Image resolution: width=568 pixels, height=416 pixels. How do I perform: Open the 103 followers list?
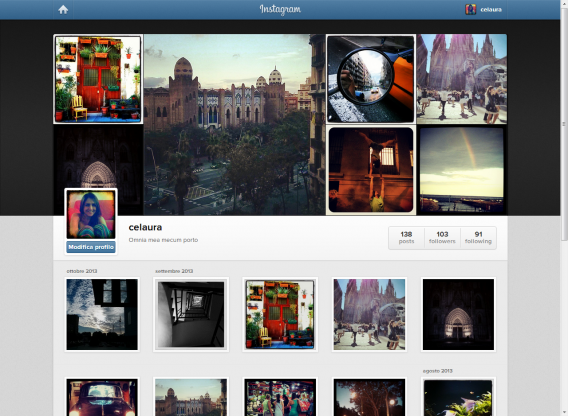tap(442, 238)
